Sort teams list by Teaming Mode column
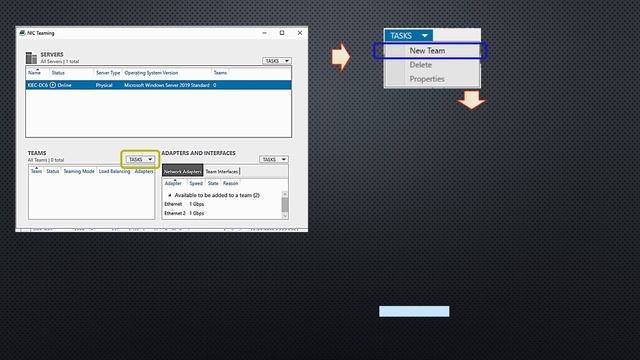This screenshot has height=360, width=640. [x=79, y=171]
